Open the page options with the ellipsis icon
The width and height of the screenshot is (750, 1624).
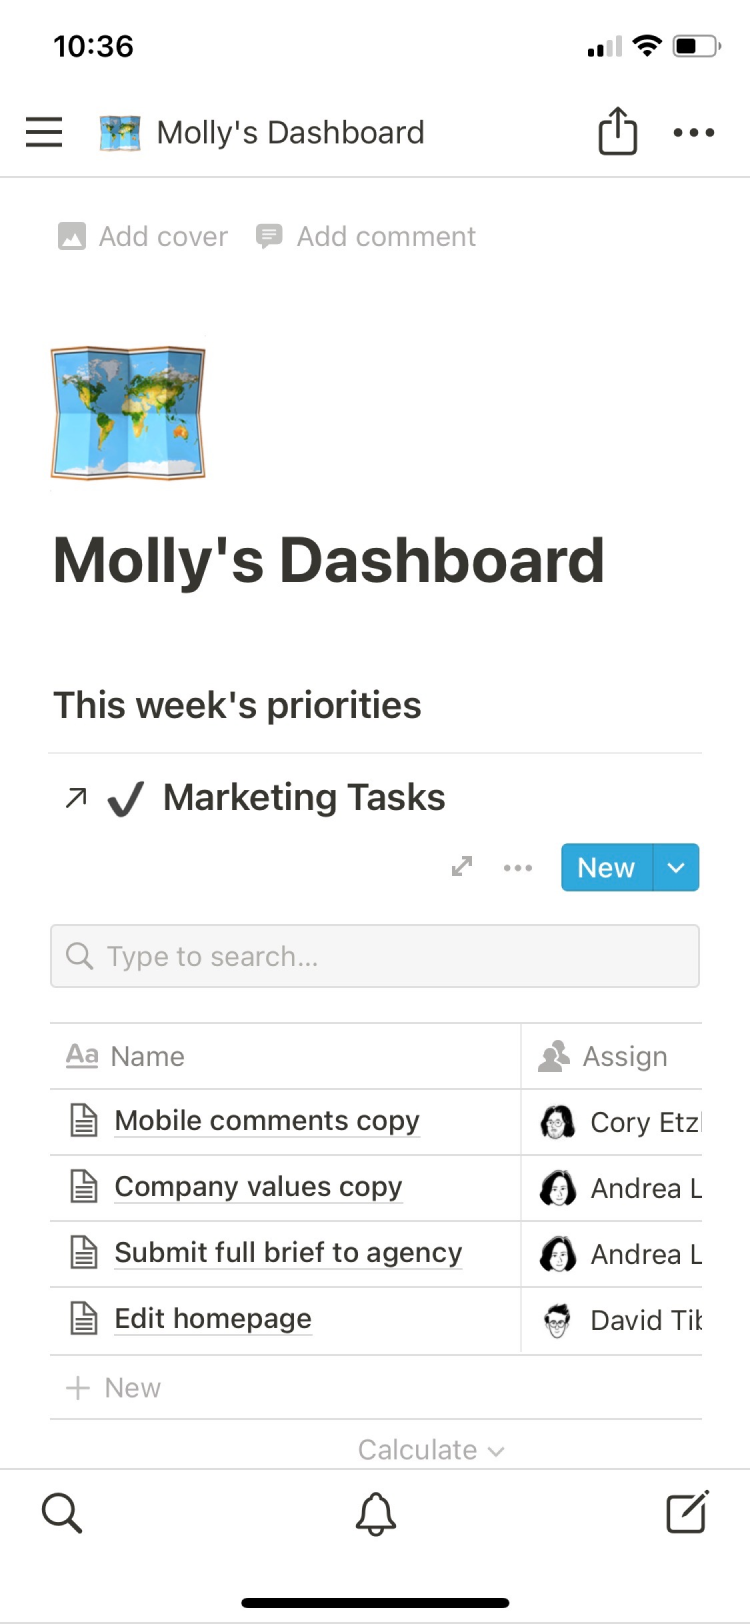coord(694,131)
